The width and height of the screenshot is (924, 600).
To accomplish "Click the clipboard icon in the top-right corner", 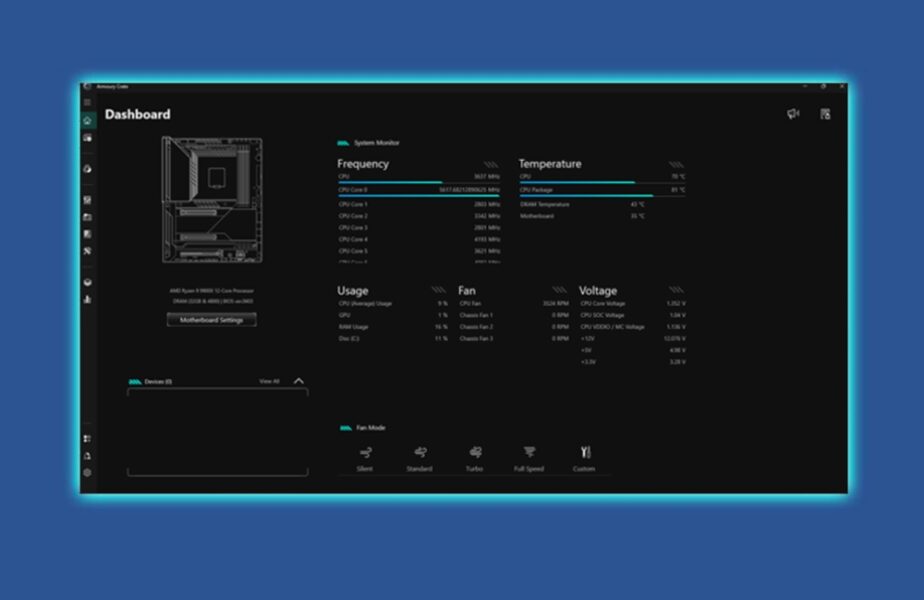I will coord(825,114).
